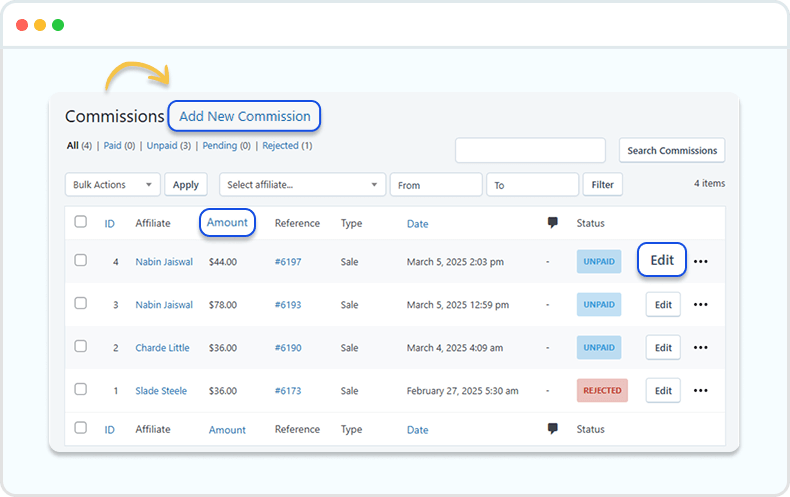Focus the commissions search text field
Viewport: 790px width, 497px height.
[x=530, y=150]
